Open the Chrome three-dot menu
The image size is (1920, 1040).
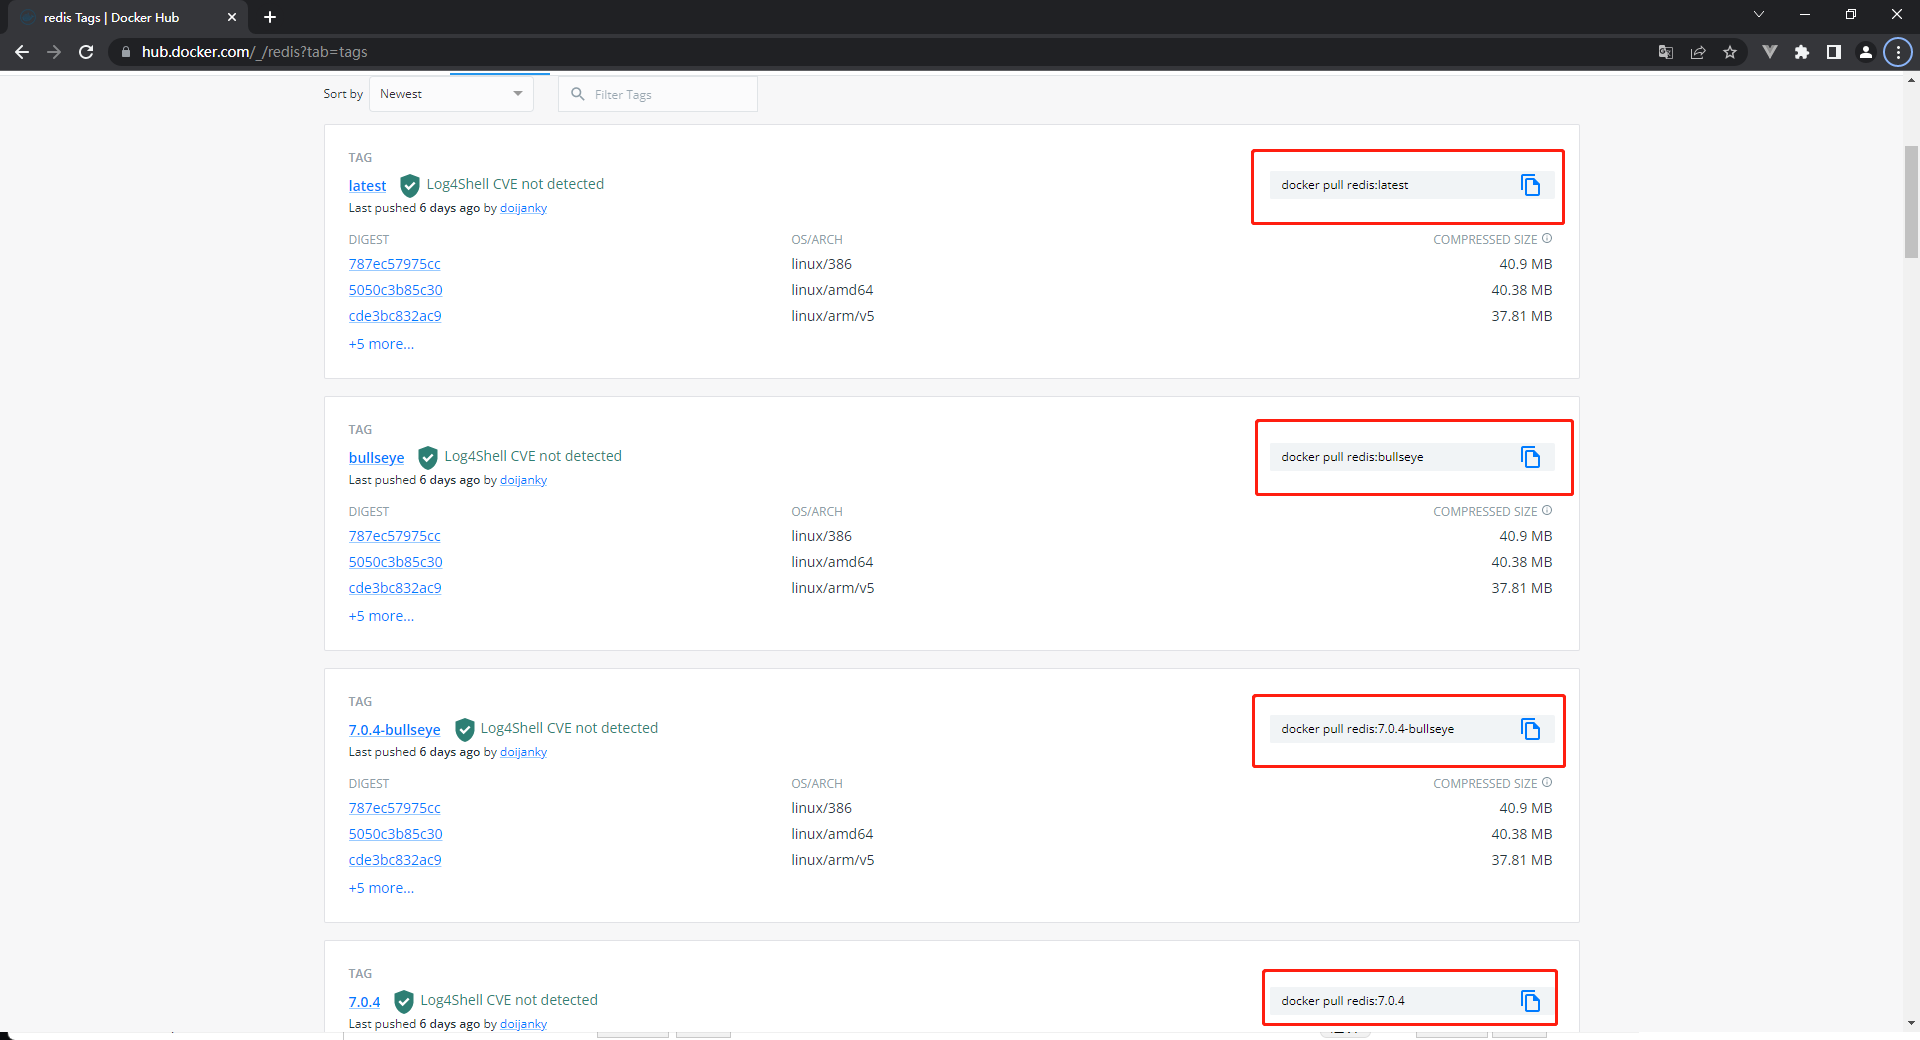click(x=1898, y=52)
